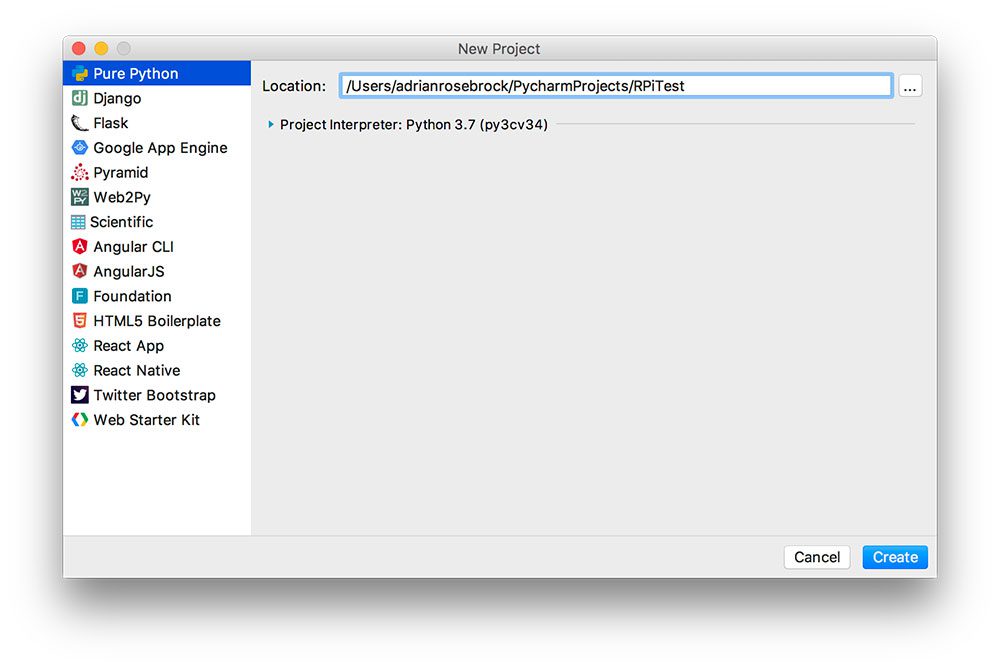Click the Foundation F icon
The height and width of the screenshot is (668, 1000).
80,296
